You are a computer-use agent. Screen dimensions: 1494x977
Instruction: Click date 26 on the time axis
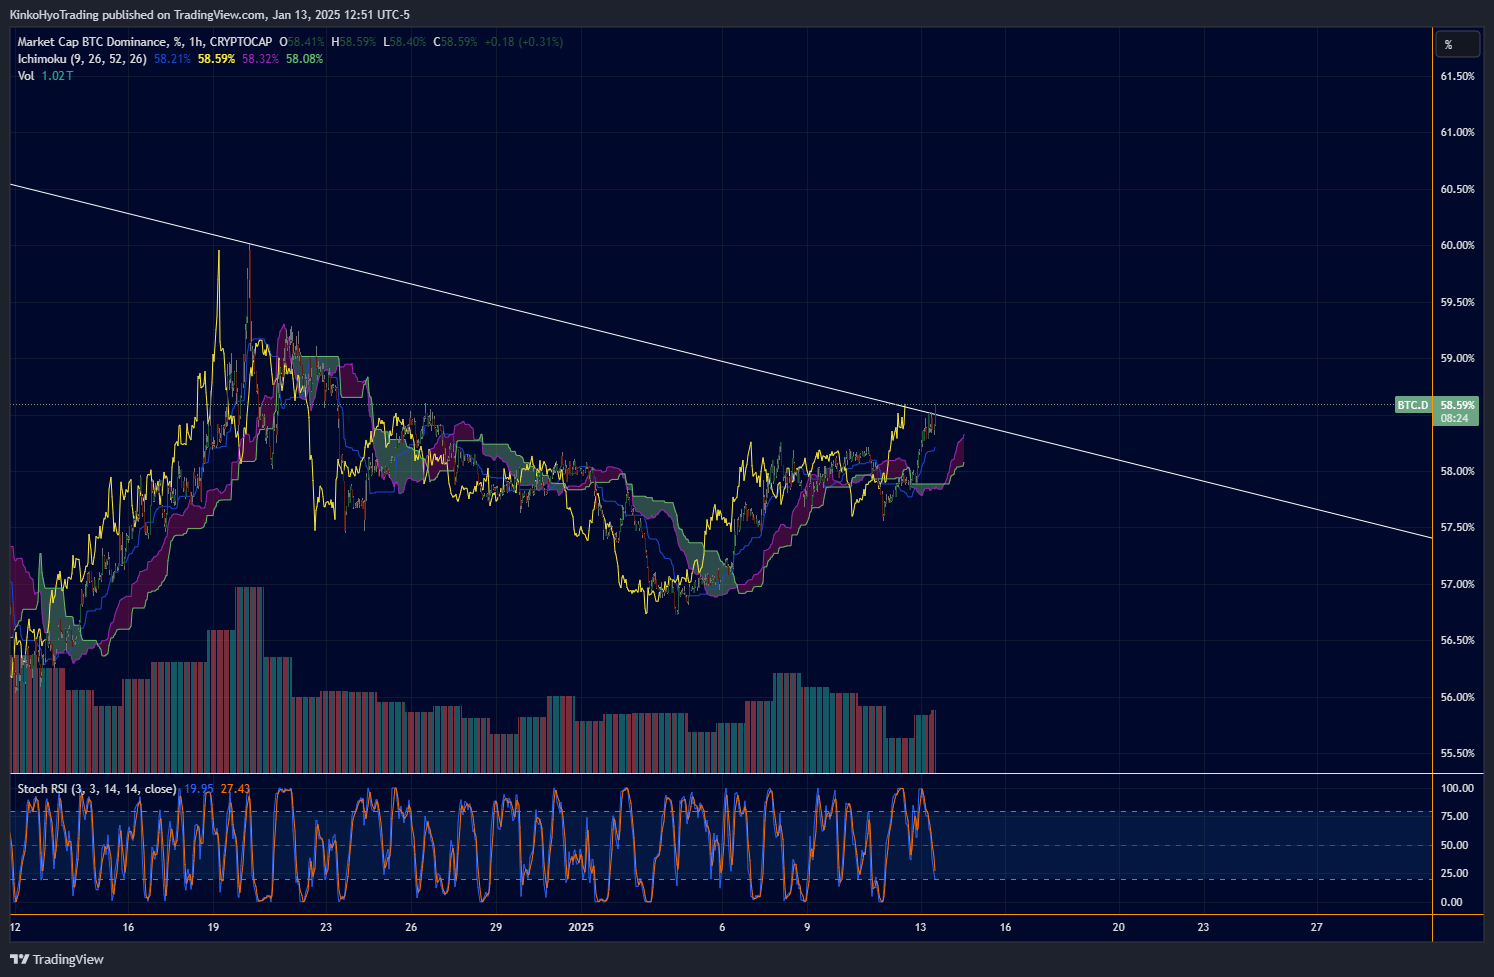click(x=411, y=927)
